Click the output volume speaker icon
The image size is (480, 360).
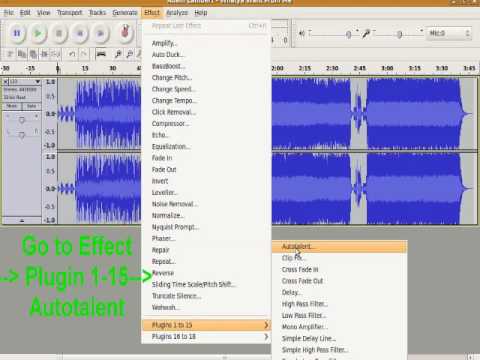[x=302, y=33]
